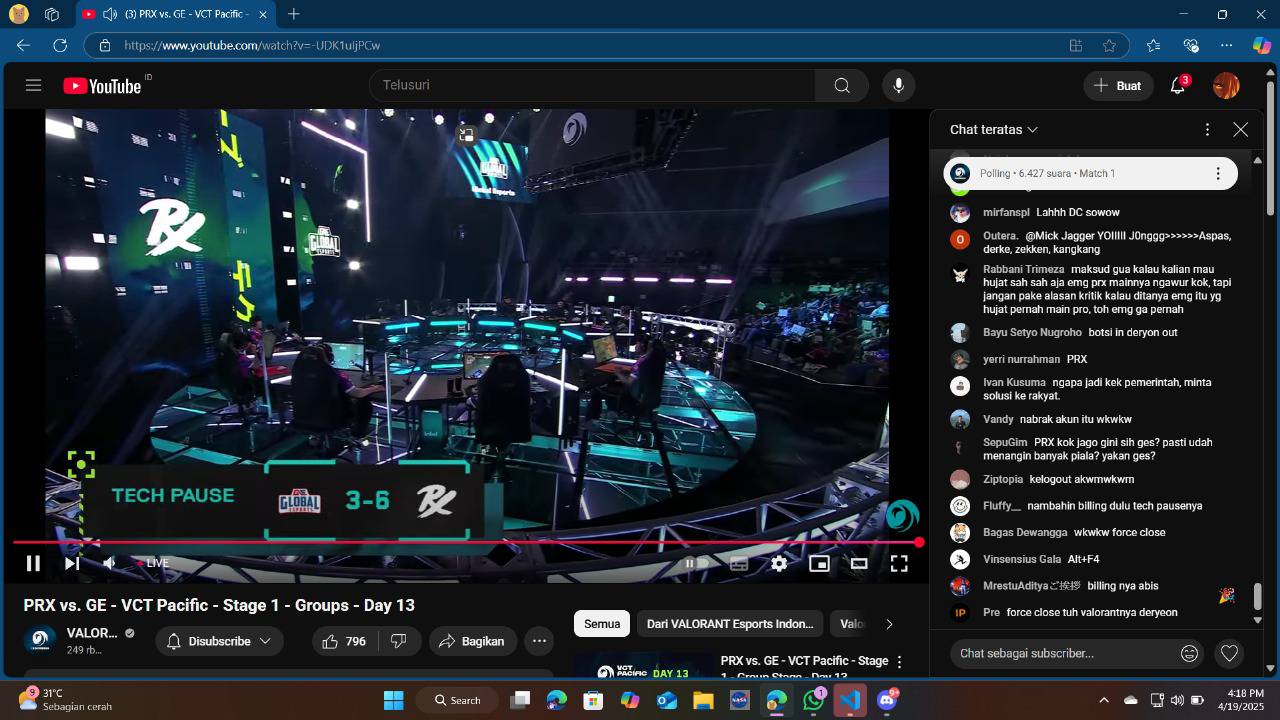This screenshot has width=1280, height=720.
Task: Open video settings gear
Action: pyautogui.click(x=779, y=563)
